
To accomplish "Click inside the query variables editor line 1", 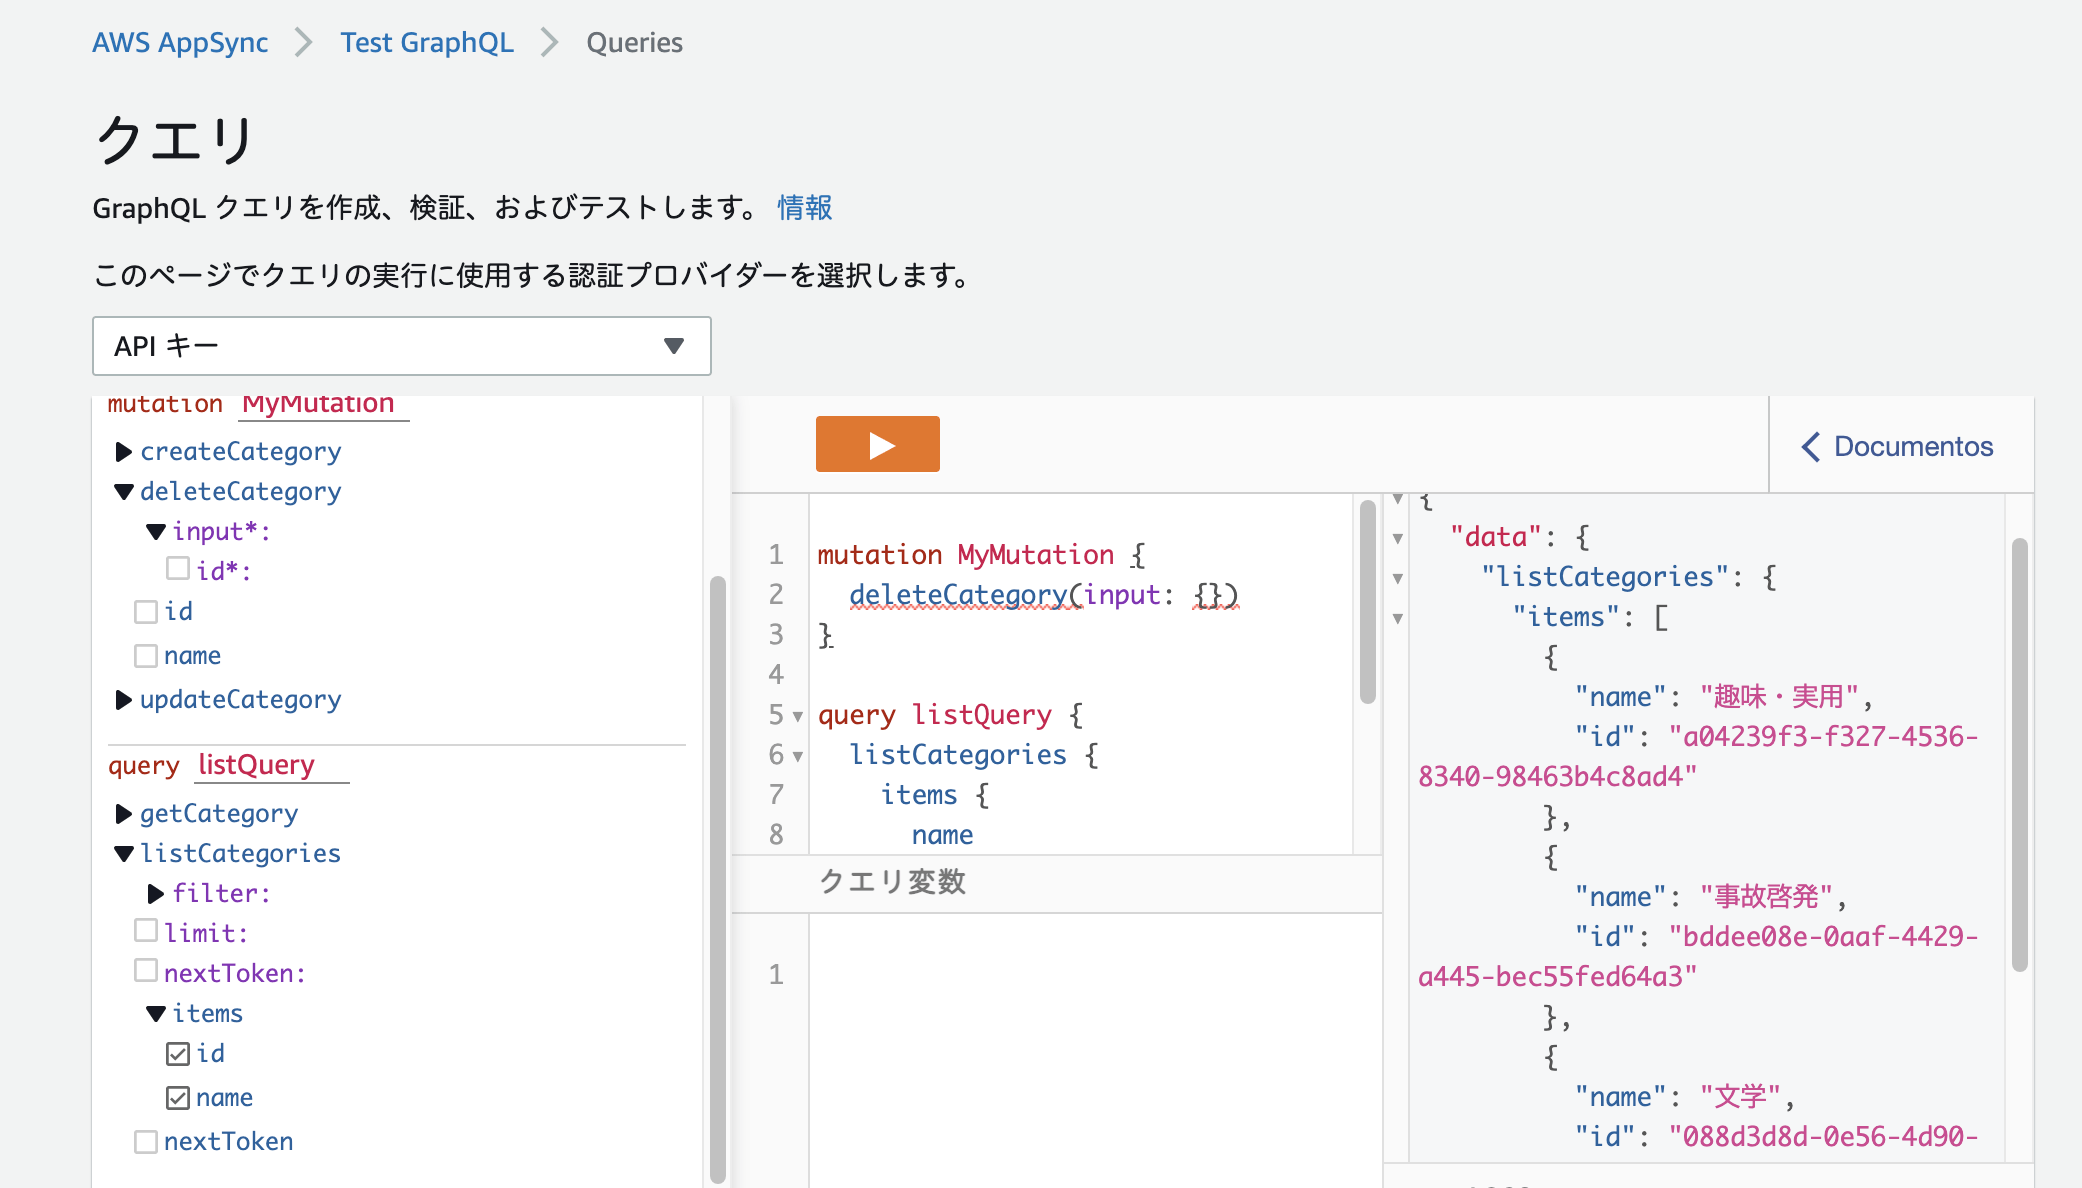I will click(x=1095, y=974).
